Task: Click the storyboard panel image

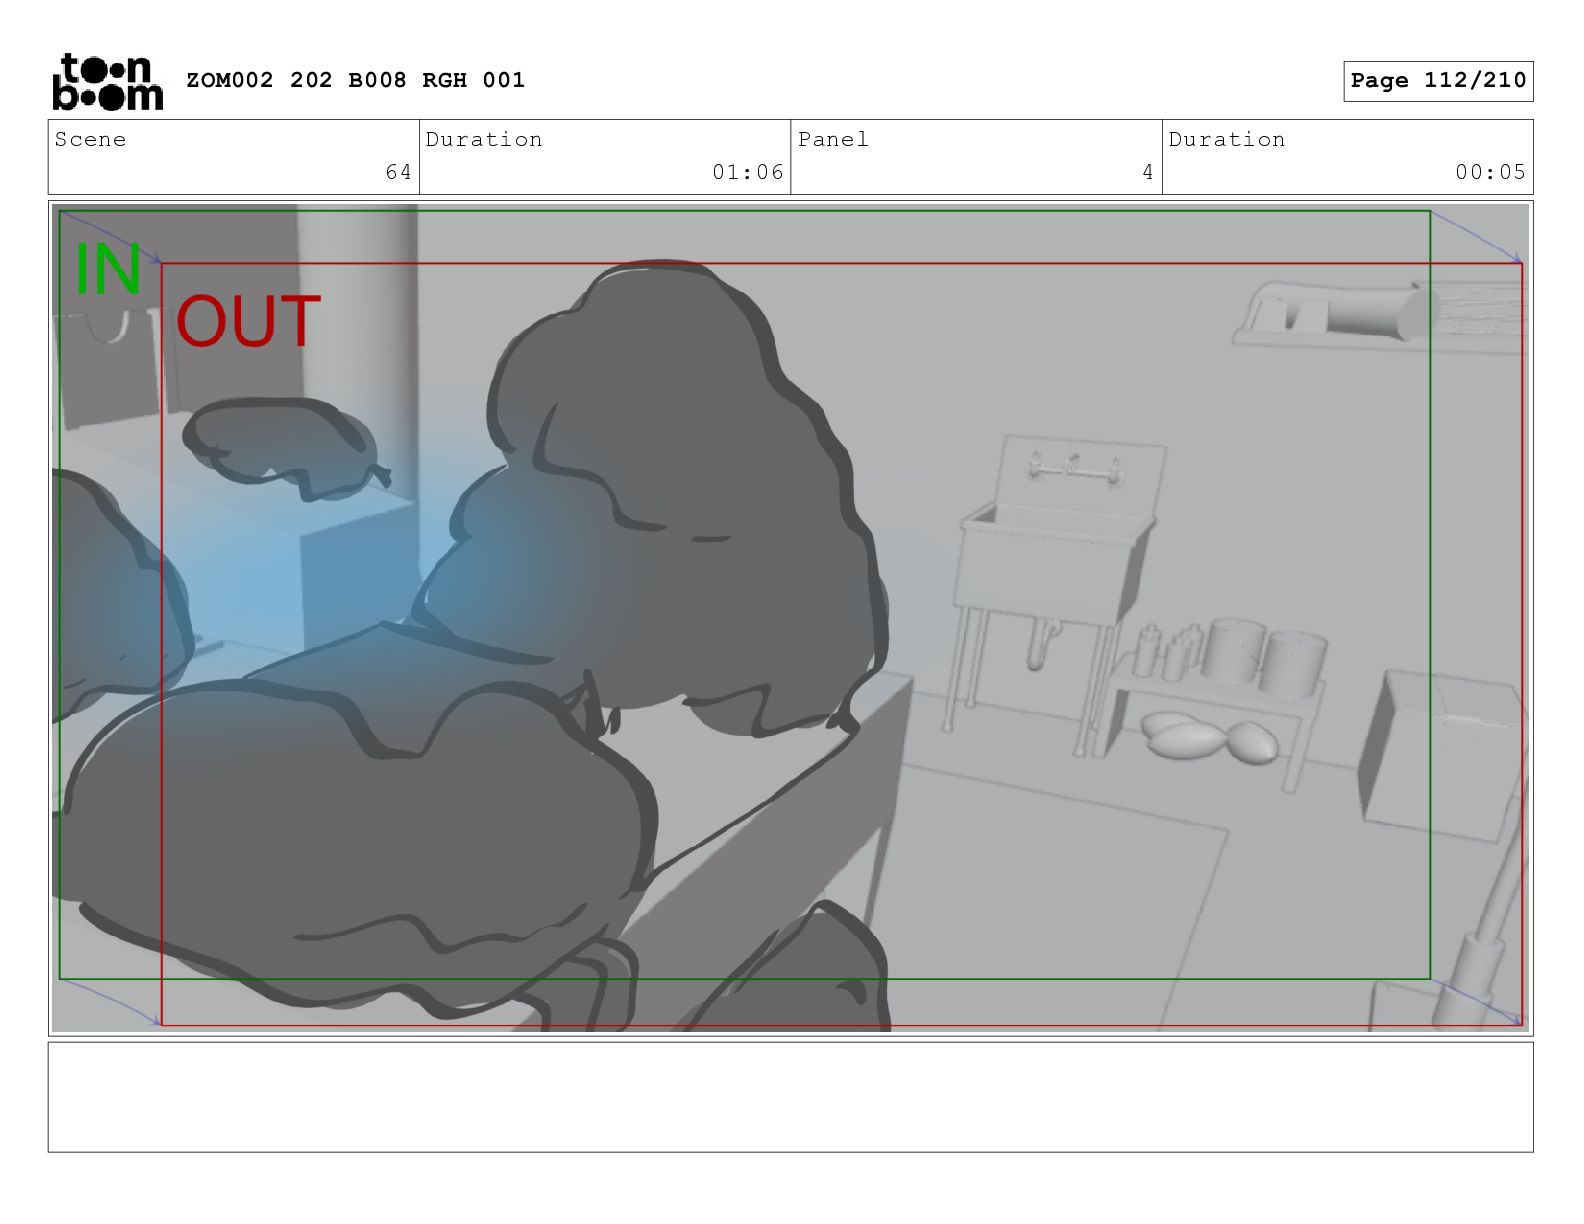Action: point(790,618)
